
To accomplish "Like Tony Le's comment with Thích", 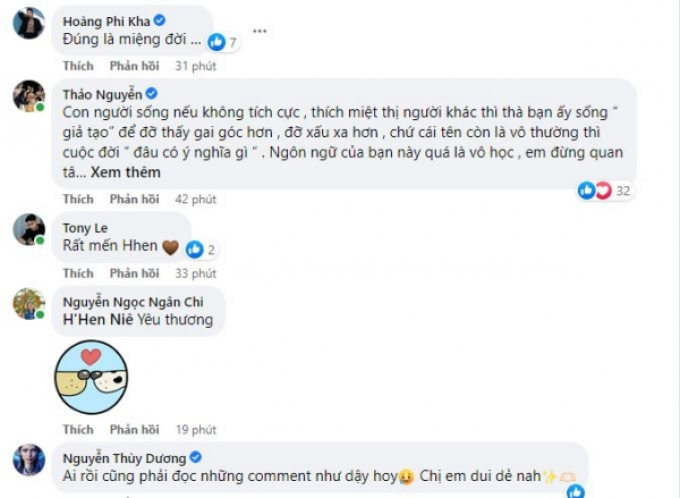I will click(78, 273).
